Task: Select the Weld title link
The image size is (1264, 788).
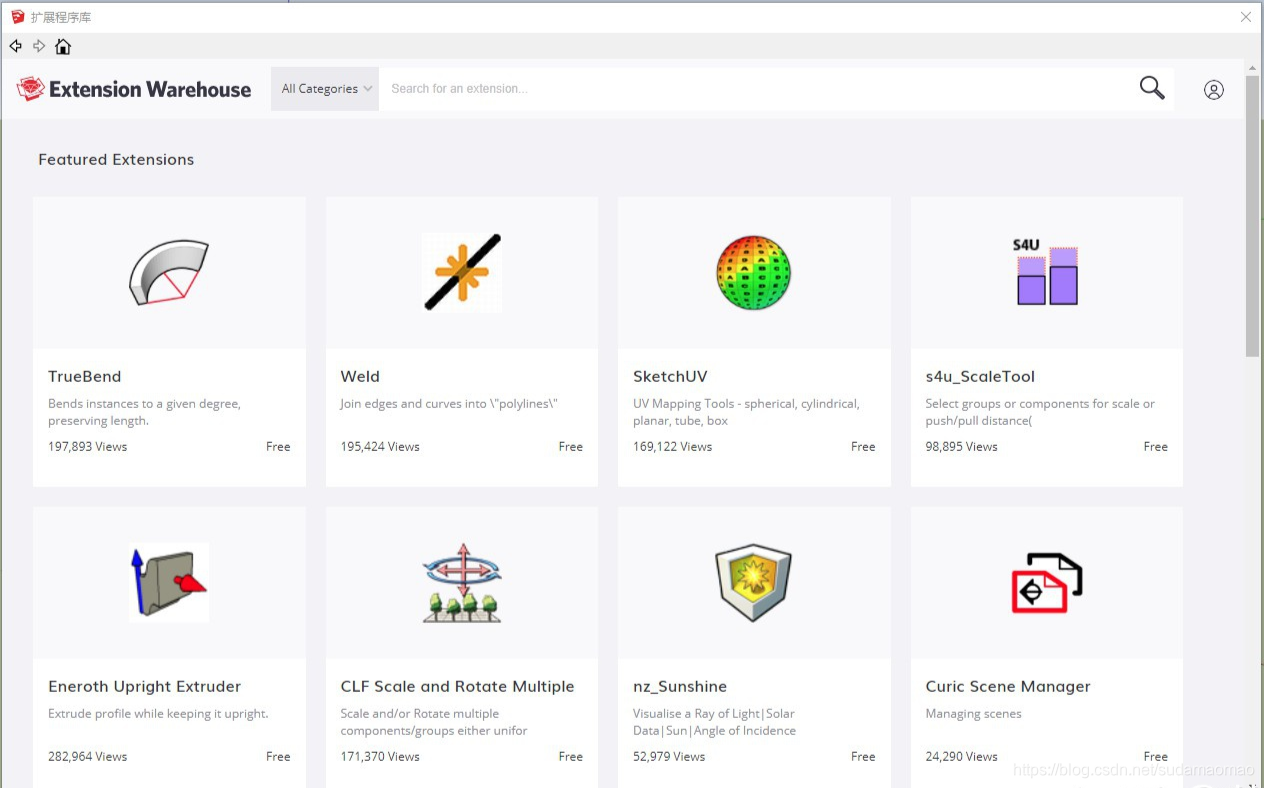Action: coord(360,377)
